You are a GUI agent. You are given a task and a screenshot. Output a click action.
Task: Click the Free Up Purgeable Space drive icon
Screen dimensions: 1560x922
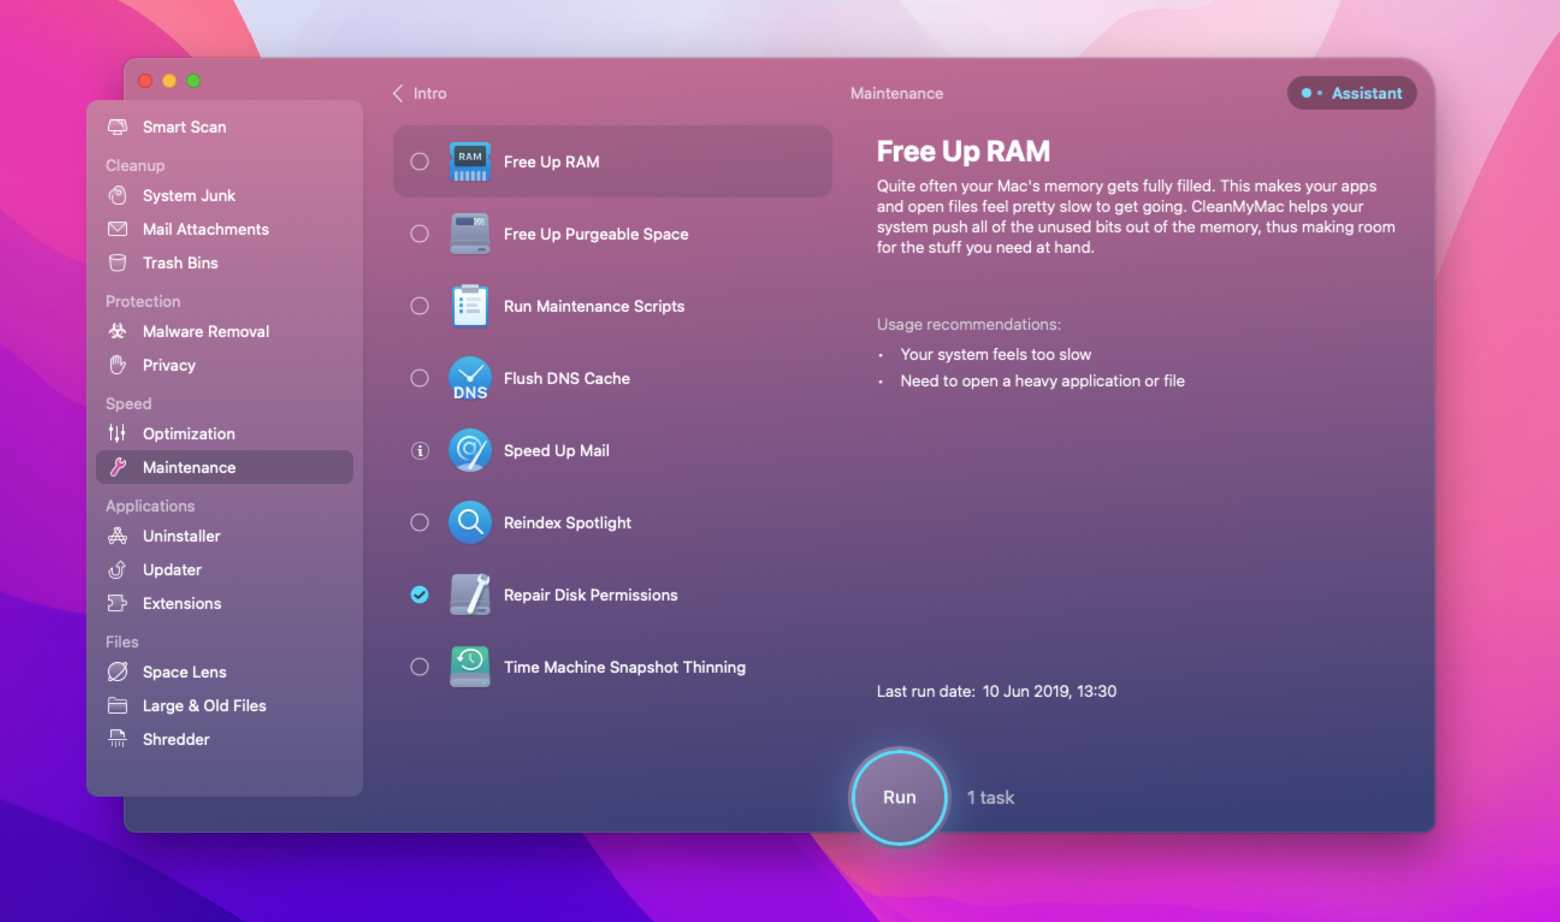click(469, 234)
